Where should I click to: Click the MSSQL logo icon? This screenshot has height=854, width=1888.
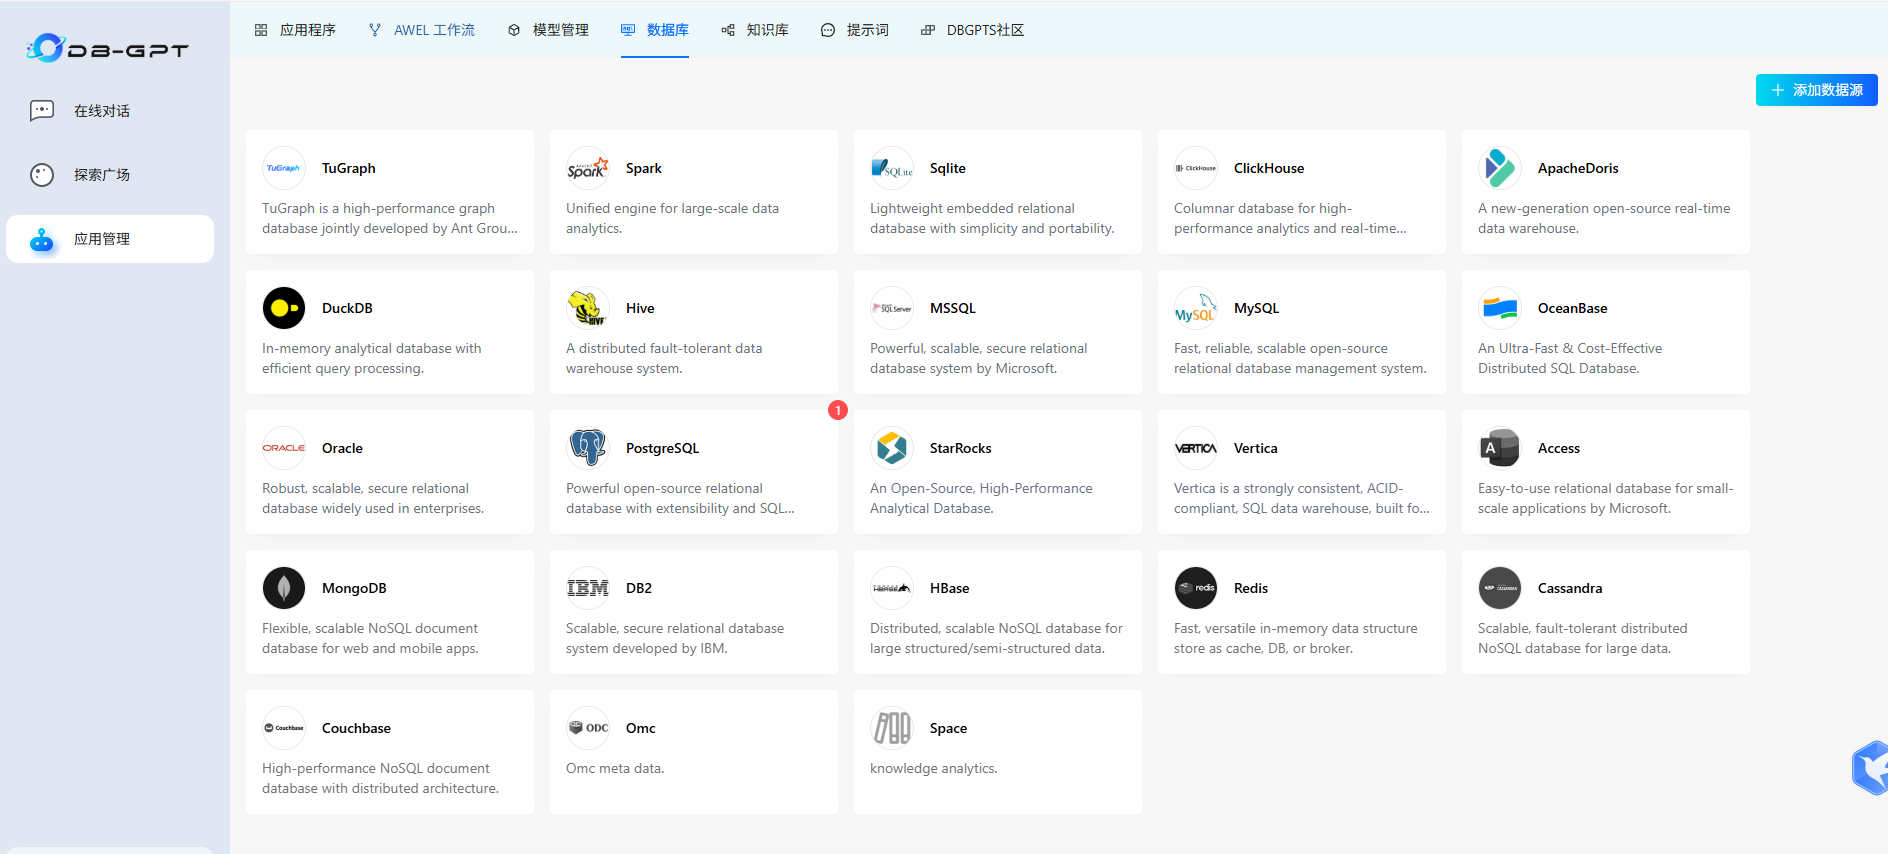click(892, 308)
